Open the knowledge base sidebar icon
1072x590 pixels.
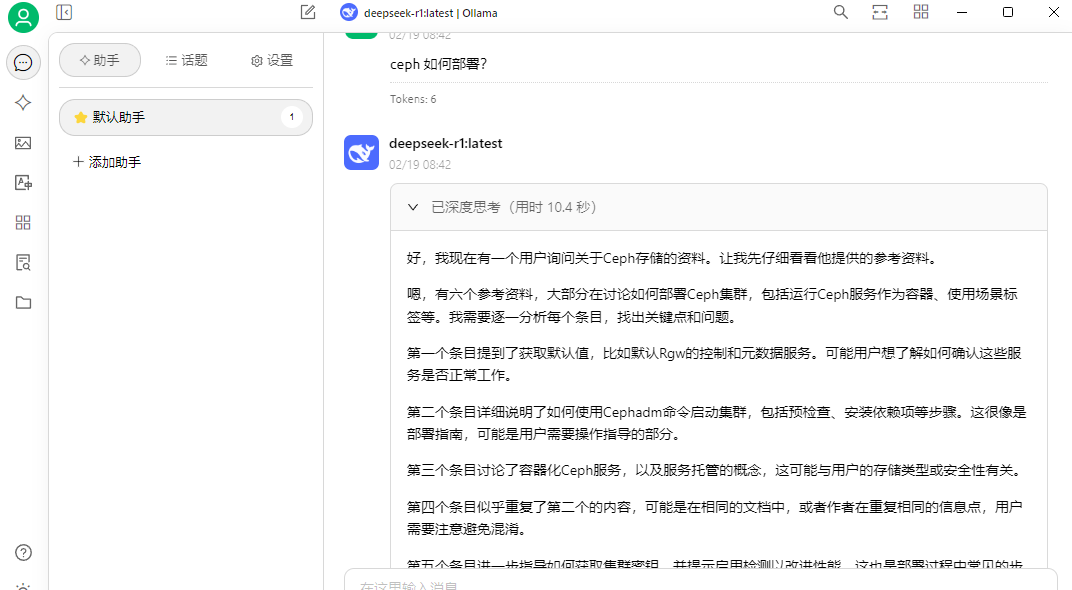pos(23,263)
